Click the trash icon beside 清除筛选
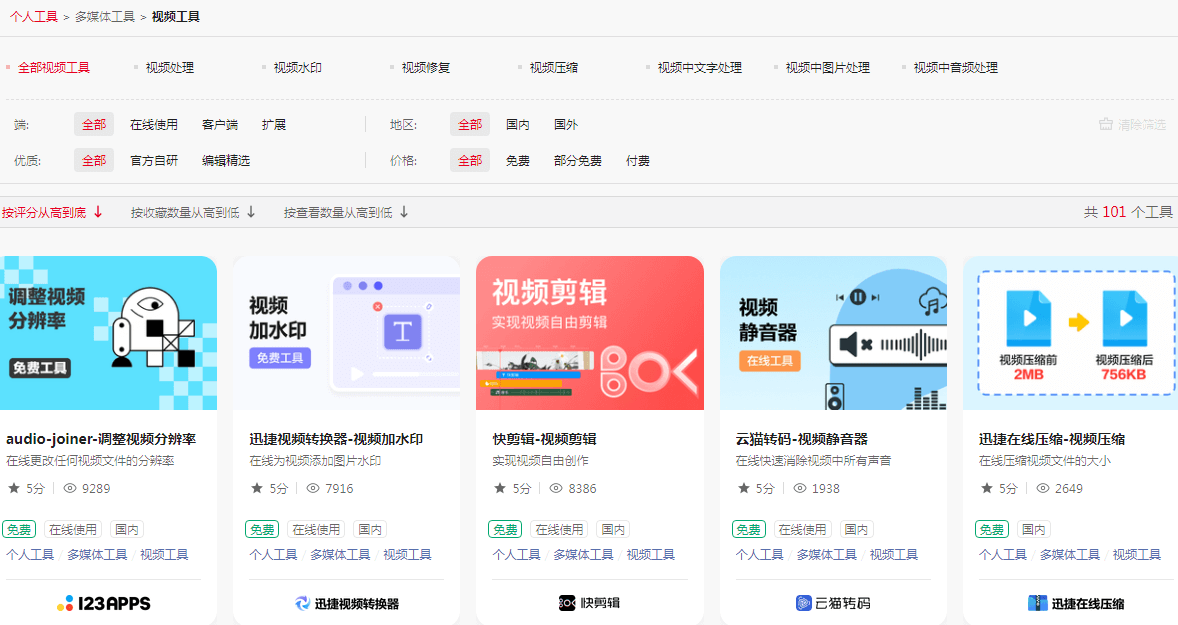 (1104, 124)
